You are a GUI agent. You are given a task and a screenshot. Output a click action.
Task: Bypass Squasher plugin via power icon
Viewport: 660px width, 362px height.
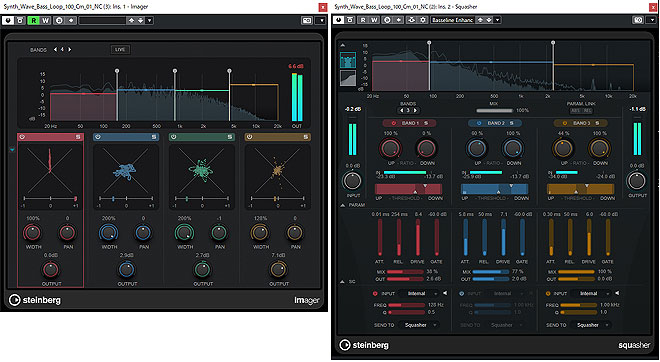pyautogui.click(x=339, y=20)
